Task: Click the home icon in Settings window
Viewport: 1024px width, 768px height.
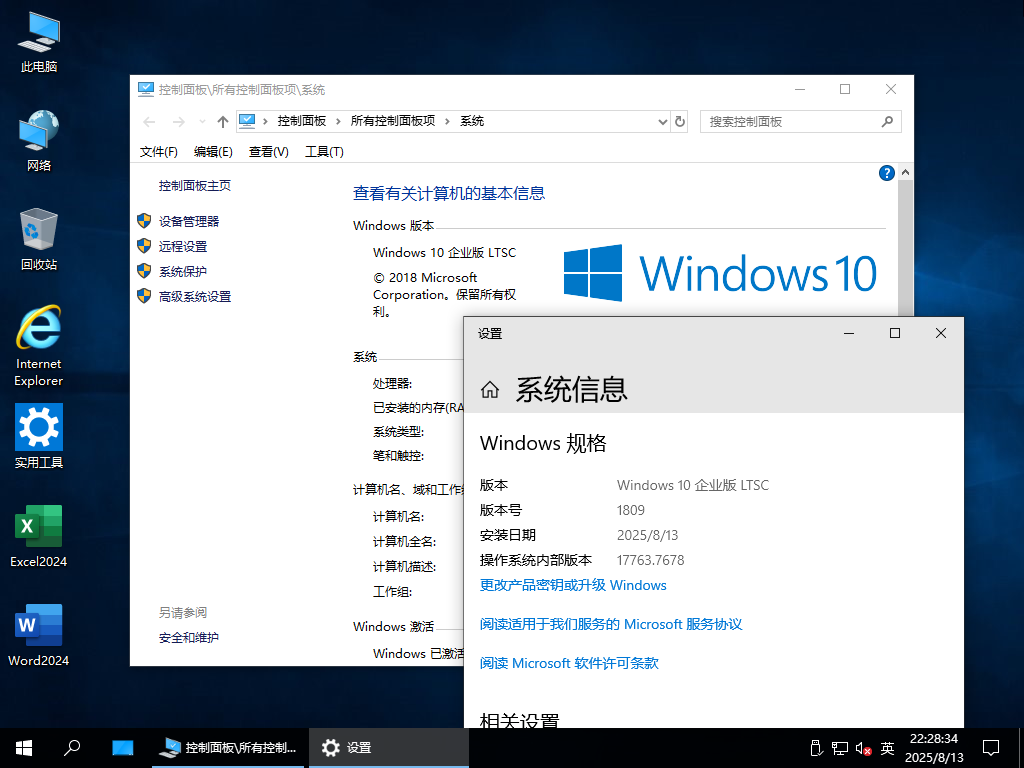Action: tap(490, 390)
